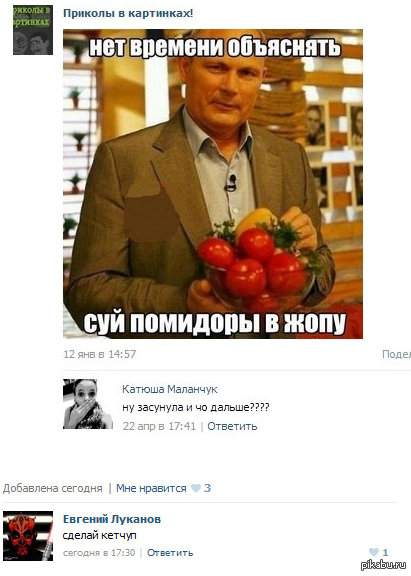Screen dimensions: 411x576
Task: Click the like count 1 on the сделай кетчуп comment
Action: click(385, 552)
